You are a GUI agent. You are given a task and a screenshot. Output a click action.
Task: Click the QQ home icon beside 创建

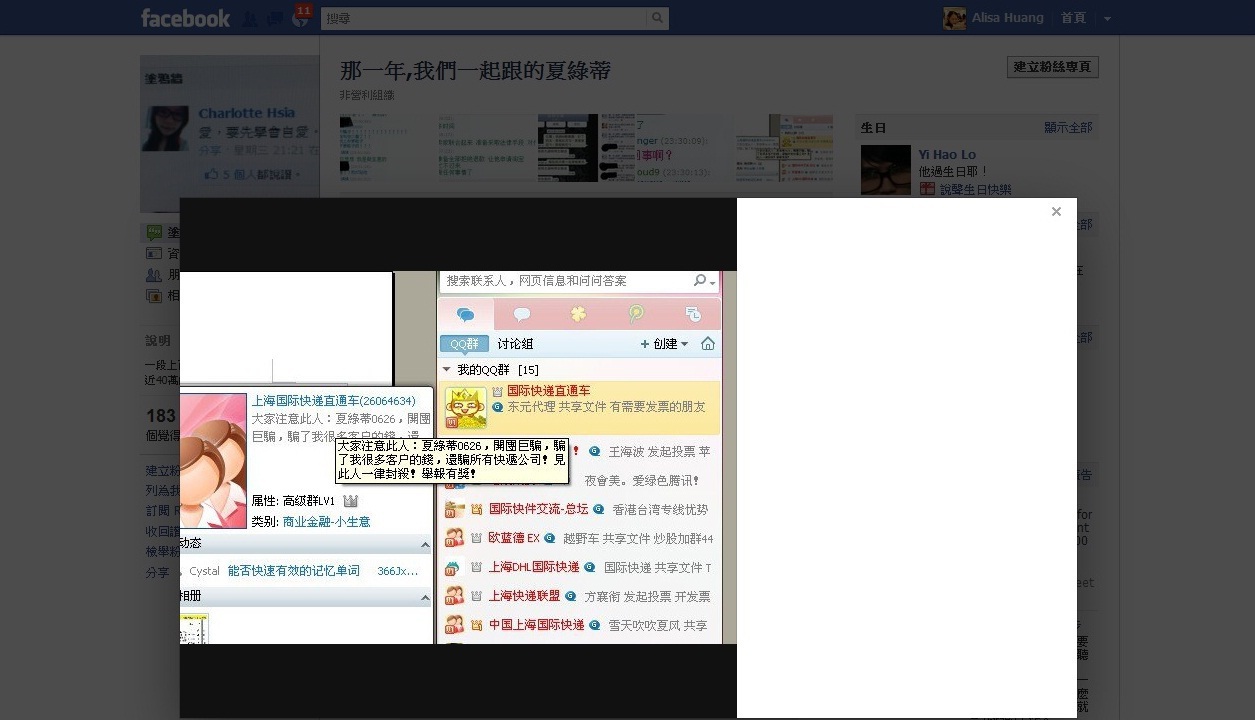click(x=708, y=344)
